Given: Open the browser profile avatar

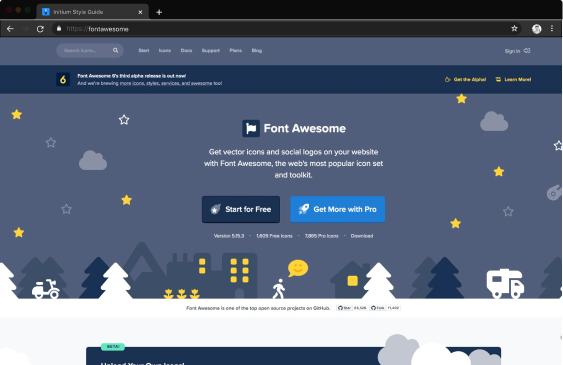Looking at the screenshot, I should pos(536,29).
